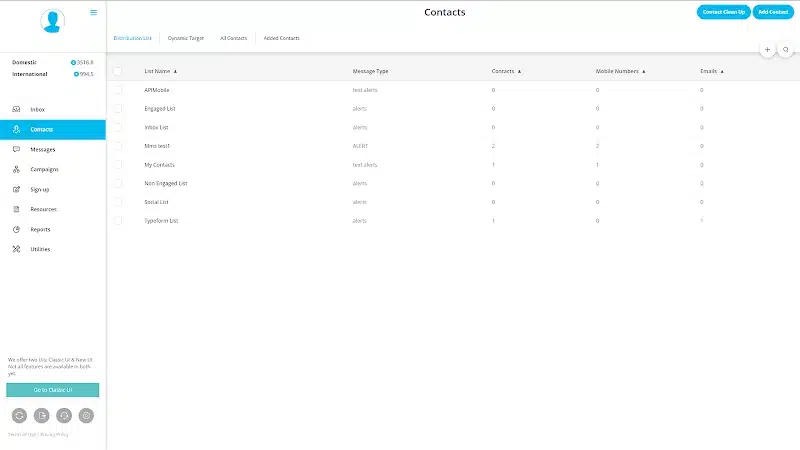Click the search magnifier icon above table
The width and height of the screenshot is (800, 450).
click(787, 49)
